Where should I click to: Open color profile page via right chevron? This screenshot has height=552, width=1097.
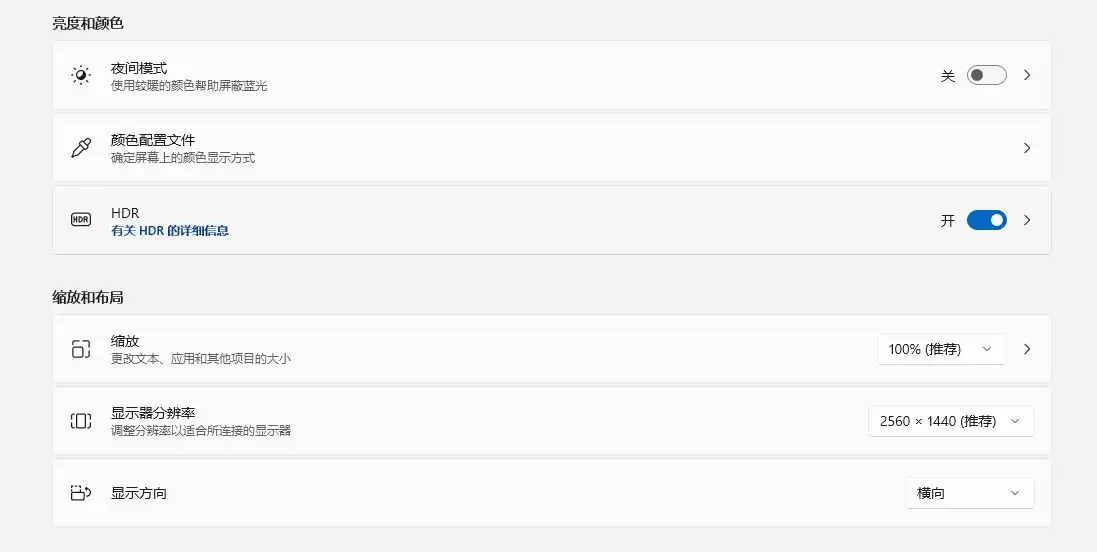[1027, 148]
